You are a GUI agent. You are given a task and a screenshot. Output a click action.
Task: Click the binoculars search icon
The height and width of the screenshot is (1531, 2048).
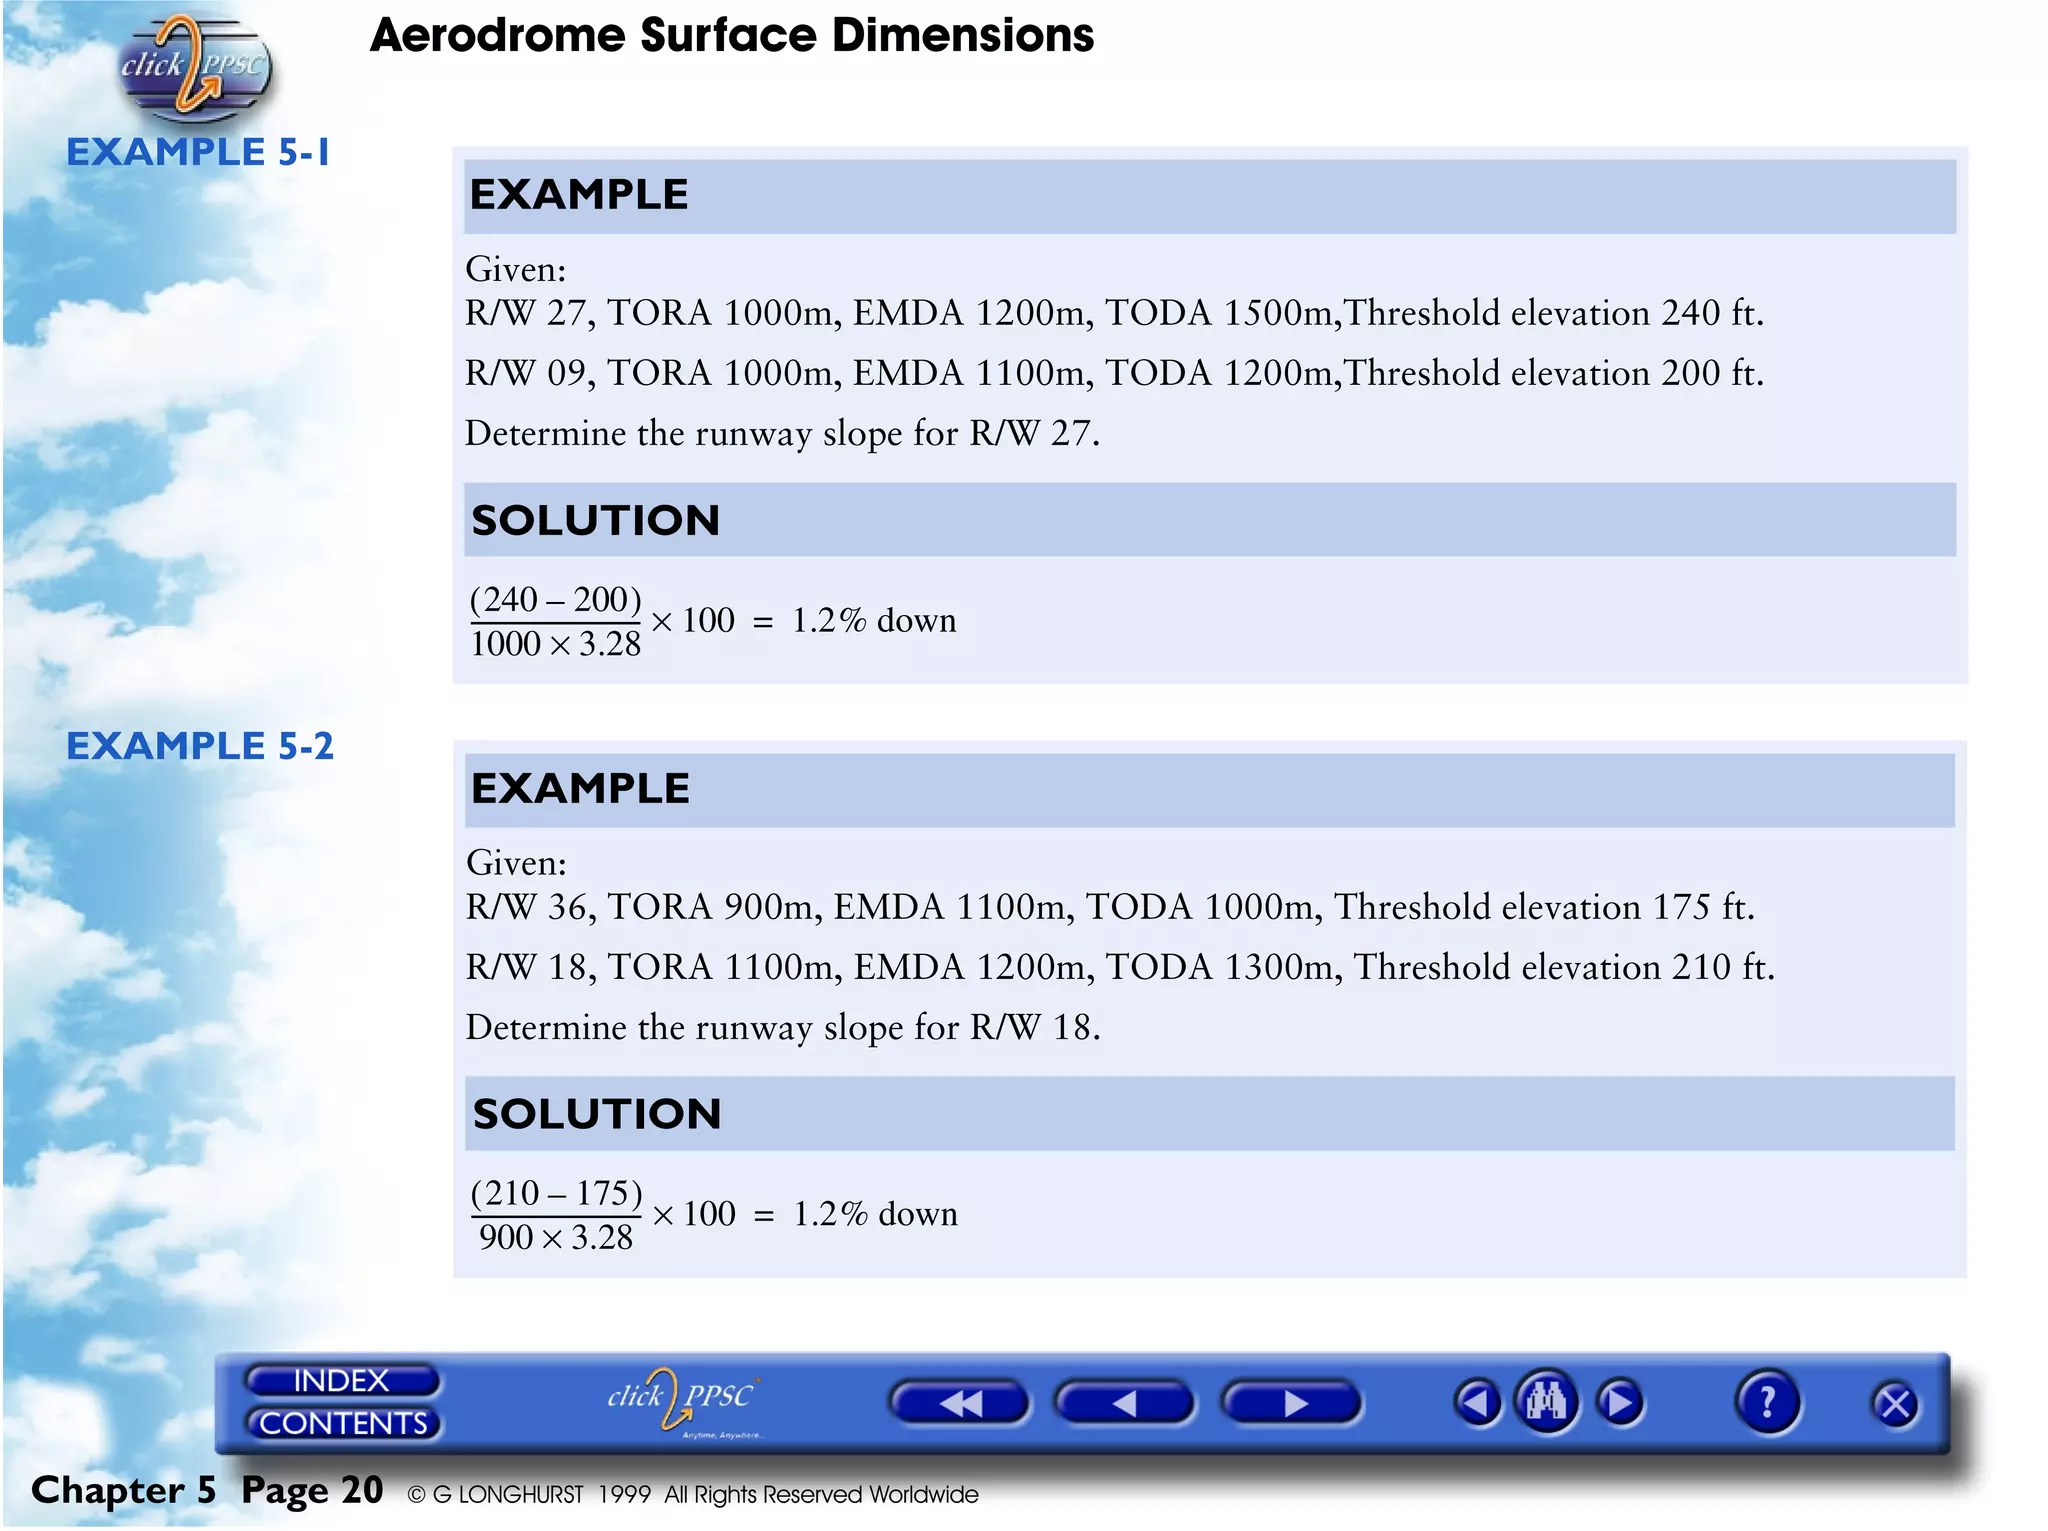pos(1546,1401)
